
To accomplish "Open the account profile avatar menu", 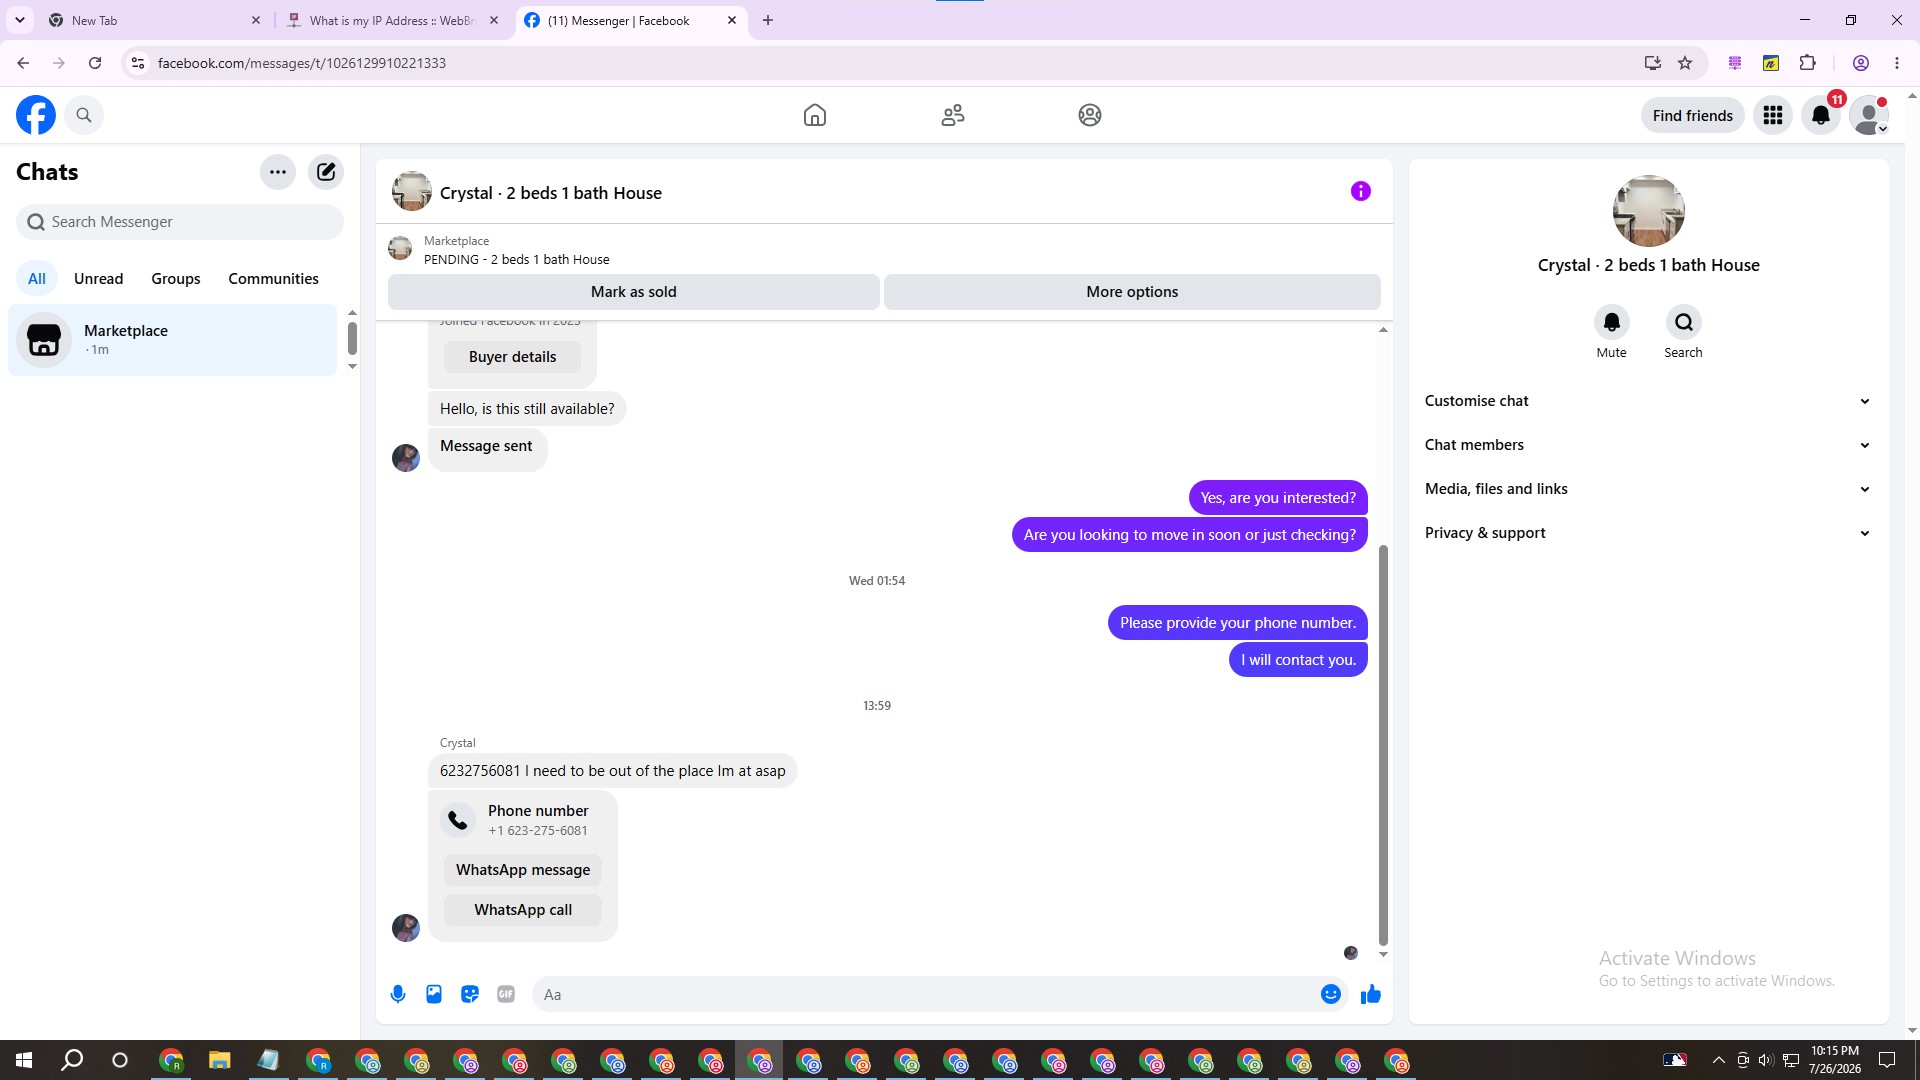I will [x=1869, y=115].
